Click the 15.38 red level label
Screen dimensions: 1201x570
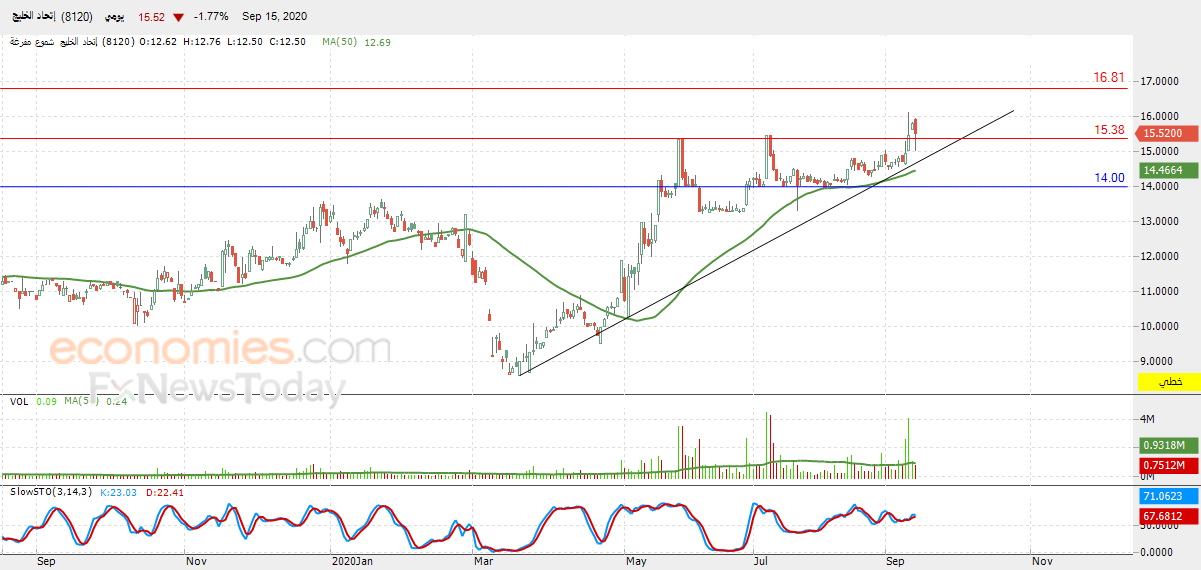[x=1109, y=130]
